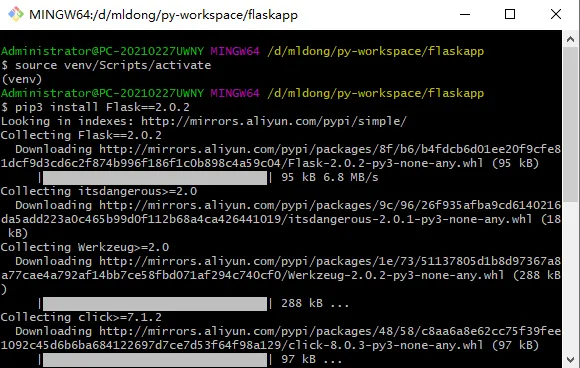
Task: Click the Flask download progress bar
Action: (155, 178)
